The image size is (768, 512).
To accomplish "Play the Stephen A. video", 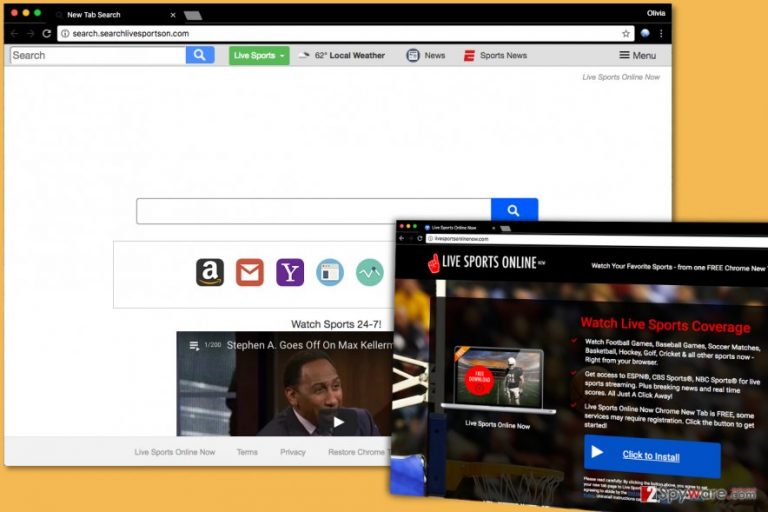I will 338,422.
